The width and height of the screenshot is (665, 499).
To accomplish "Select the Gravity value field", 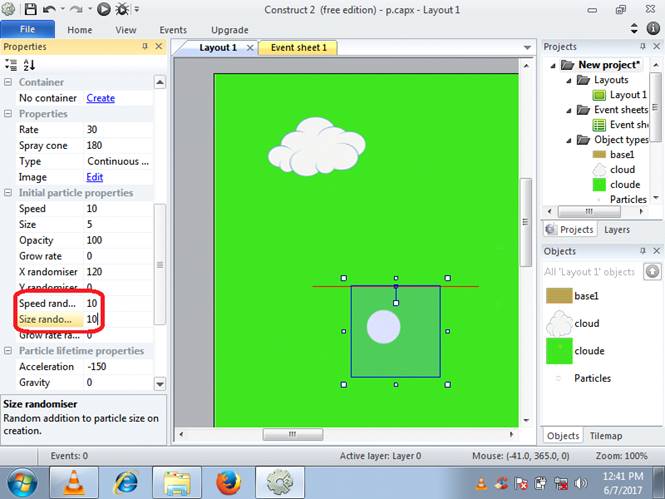I will (118, 382).
